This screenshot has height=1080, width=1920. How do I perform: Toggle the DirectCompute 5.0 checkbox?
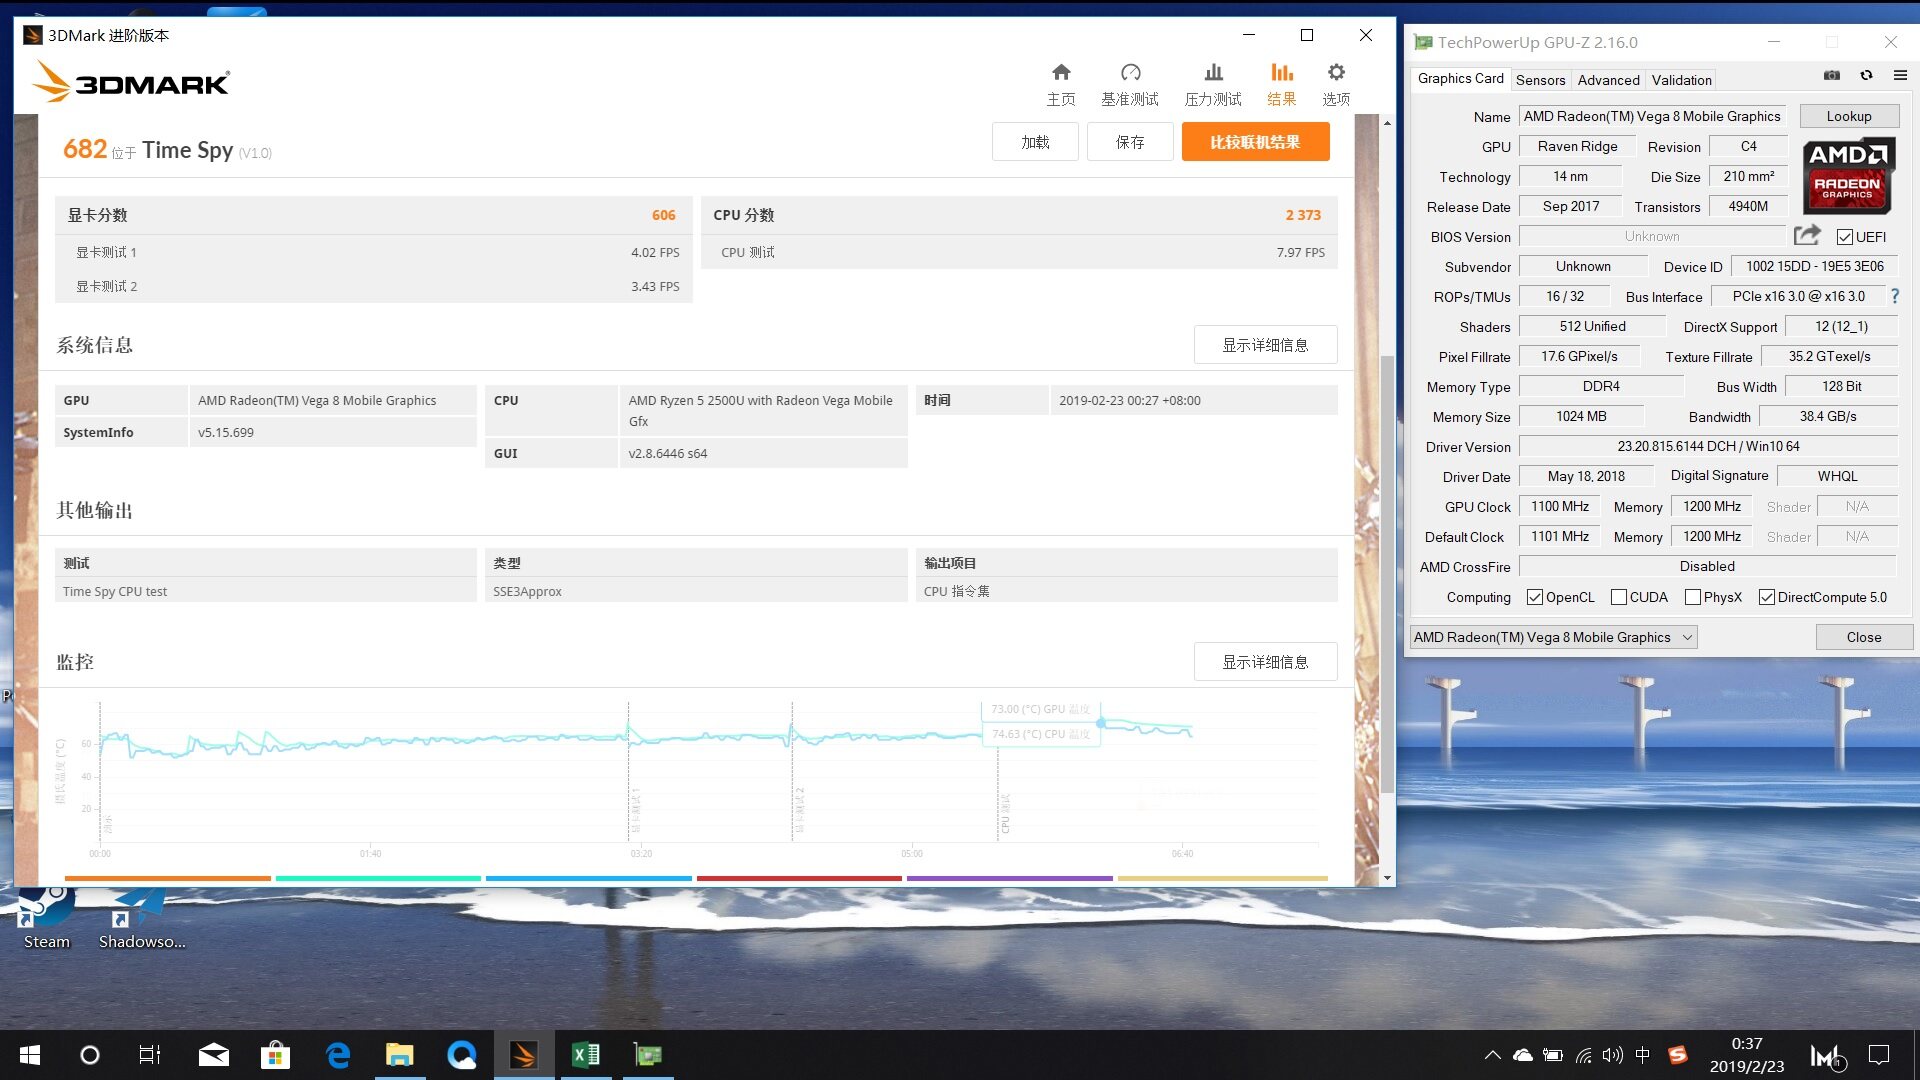point(1767,597)
